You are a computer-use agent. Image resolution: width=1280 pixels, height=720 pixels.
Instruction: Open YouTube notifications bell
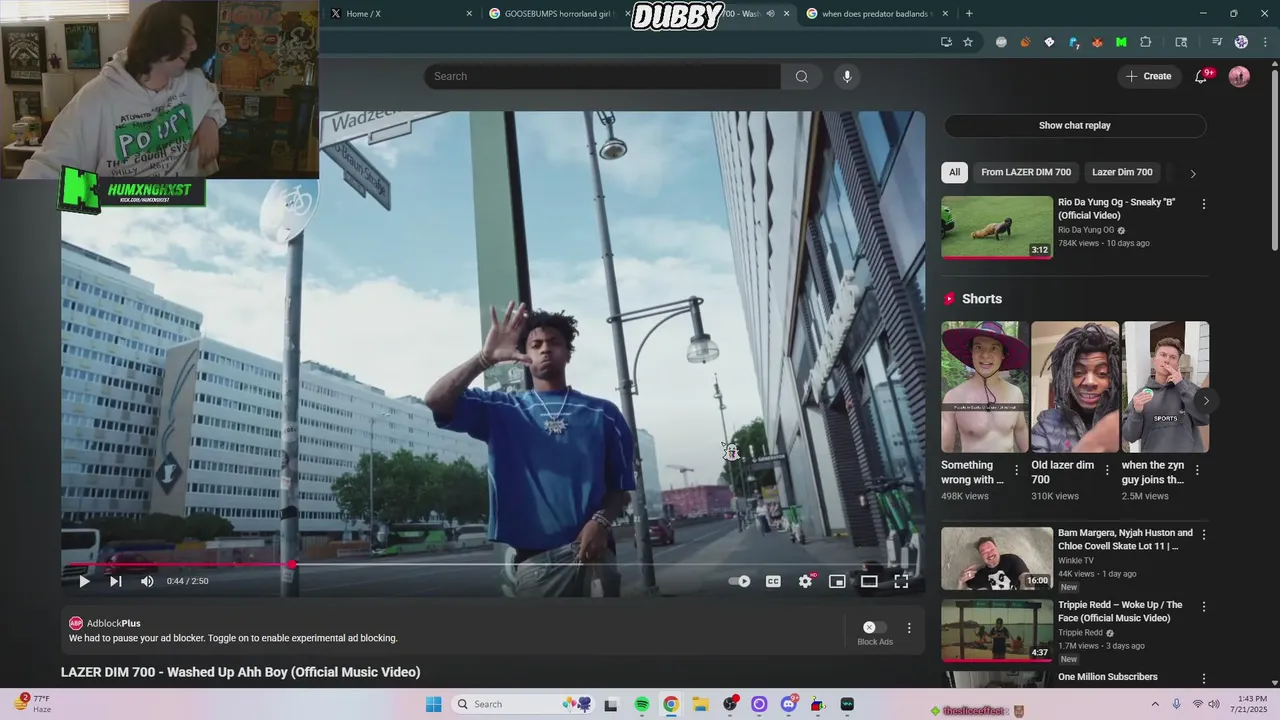click(1201, 77)
